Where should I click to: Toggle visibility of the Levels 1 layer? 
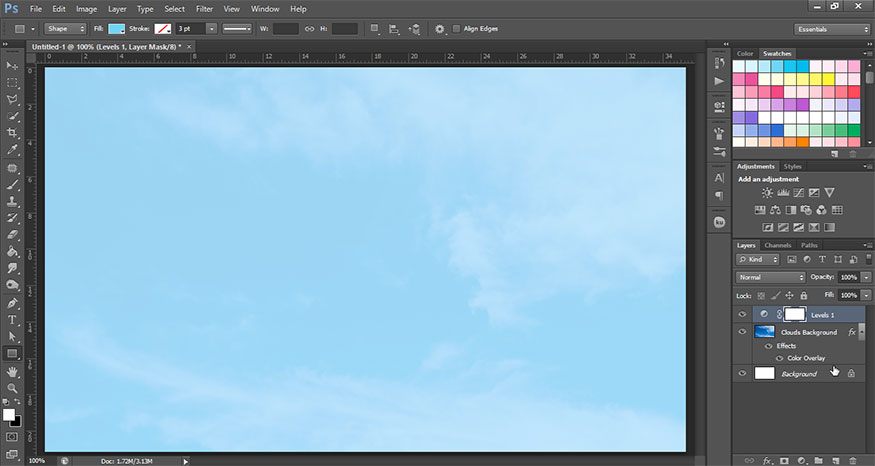point(742,314)
